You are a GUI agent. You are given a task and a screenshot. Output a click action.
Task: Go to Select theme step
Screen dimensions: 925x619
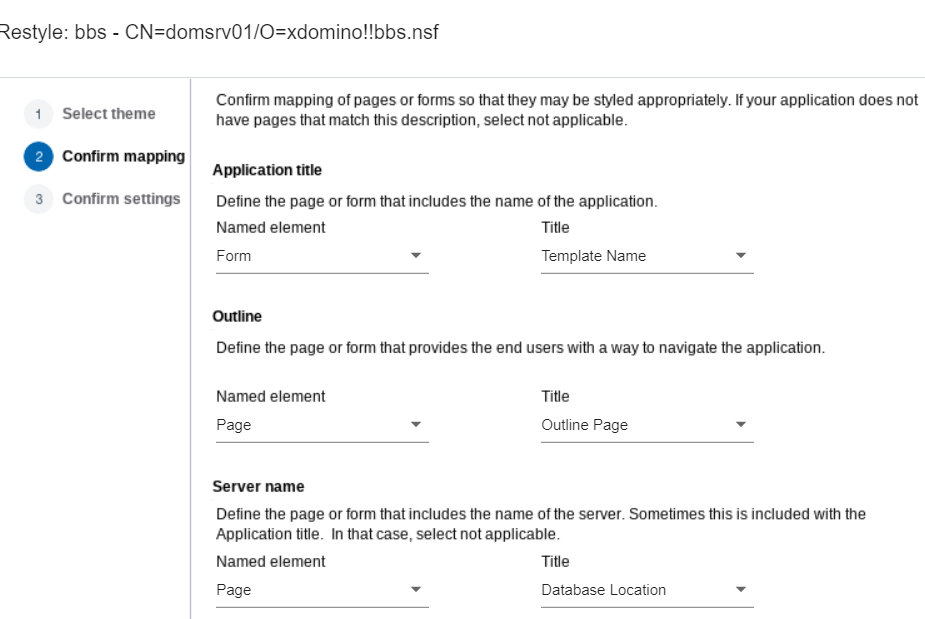[x=109, y=113]
